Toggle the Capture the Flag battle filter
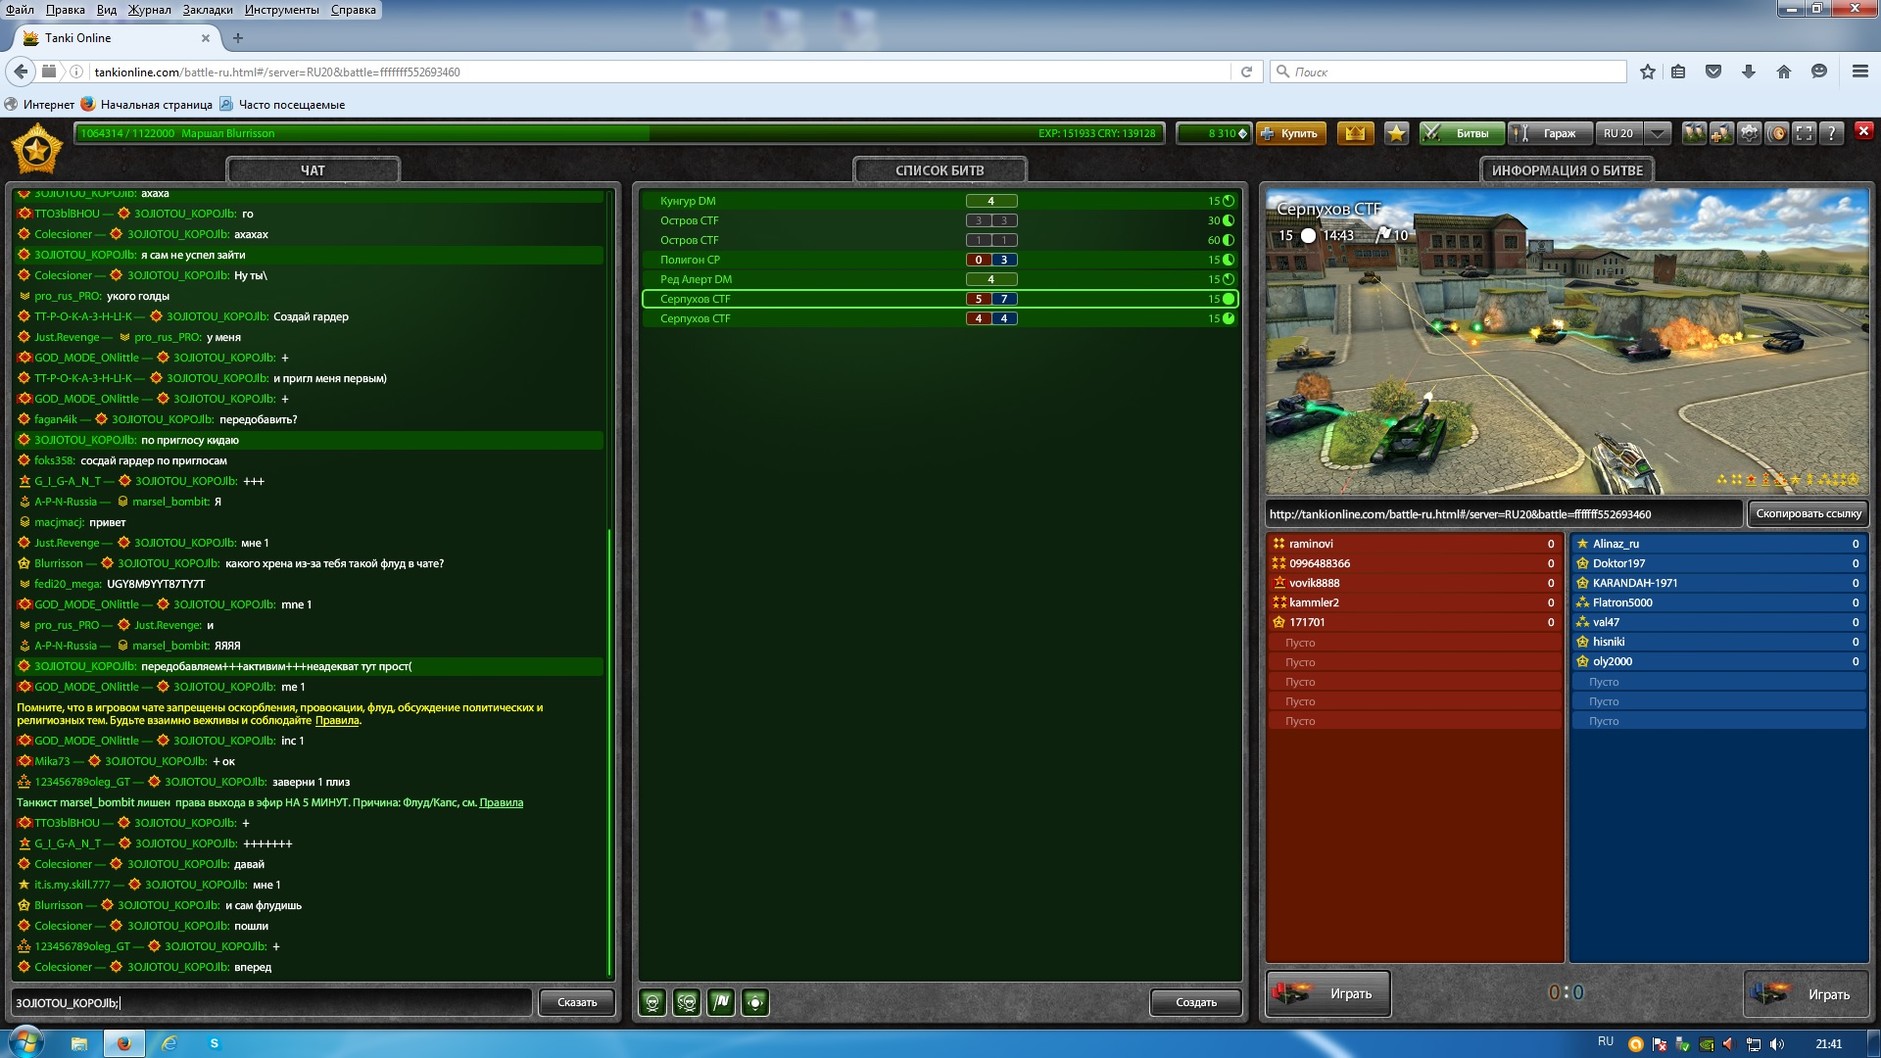Screen dimensions: 1881x1058 [x=721, y=1002]
